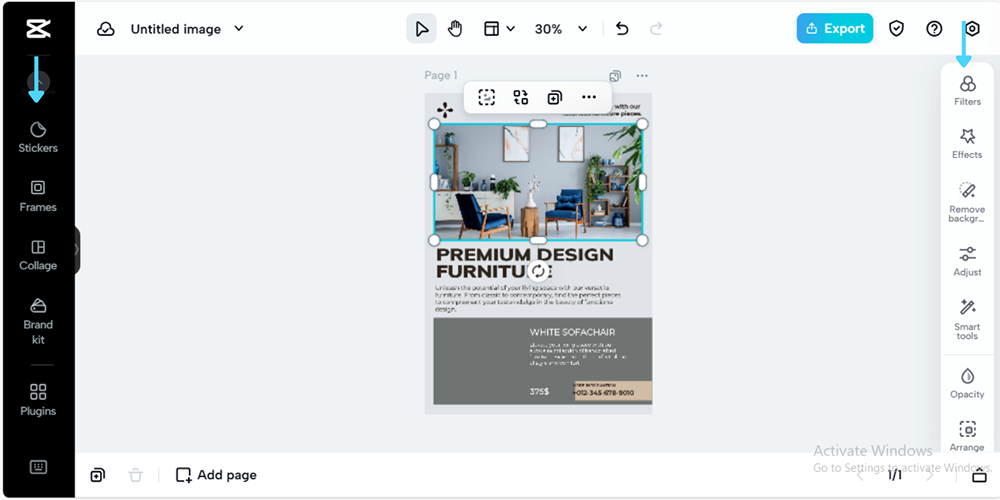Open the Brand kit panel

(x=38, y=321)
